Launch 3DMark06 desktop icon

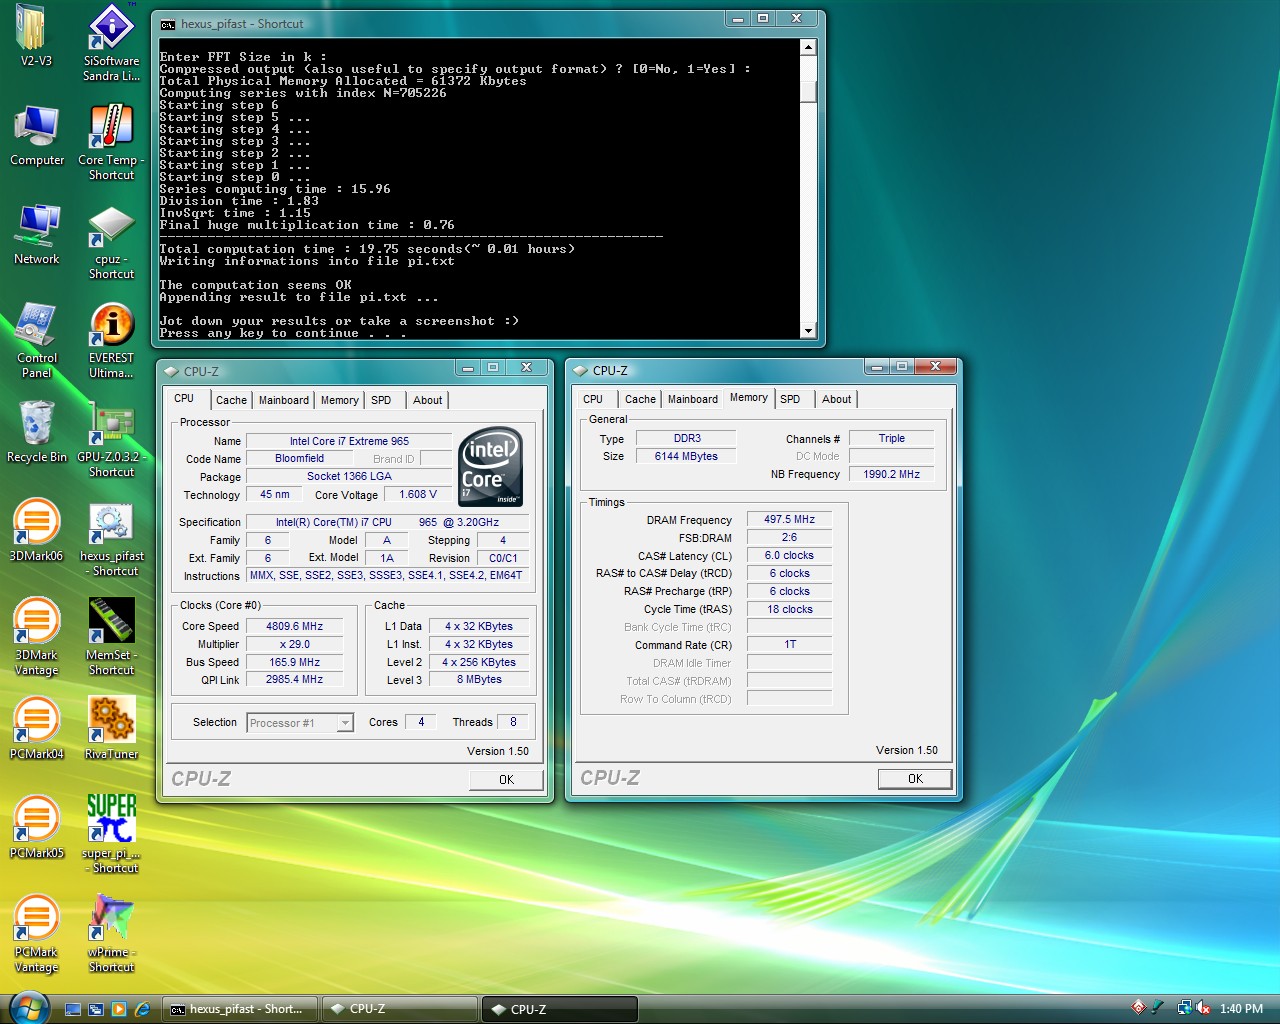(37, 531)
